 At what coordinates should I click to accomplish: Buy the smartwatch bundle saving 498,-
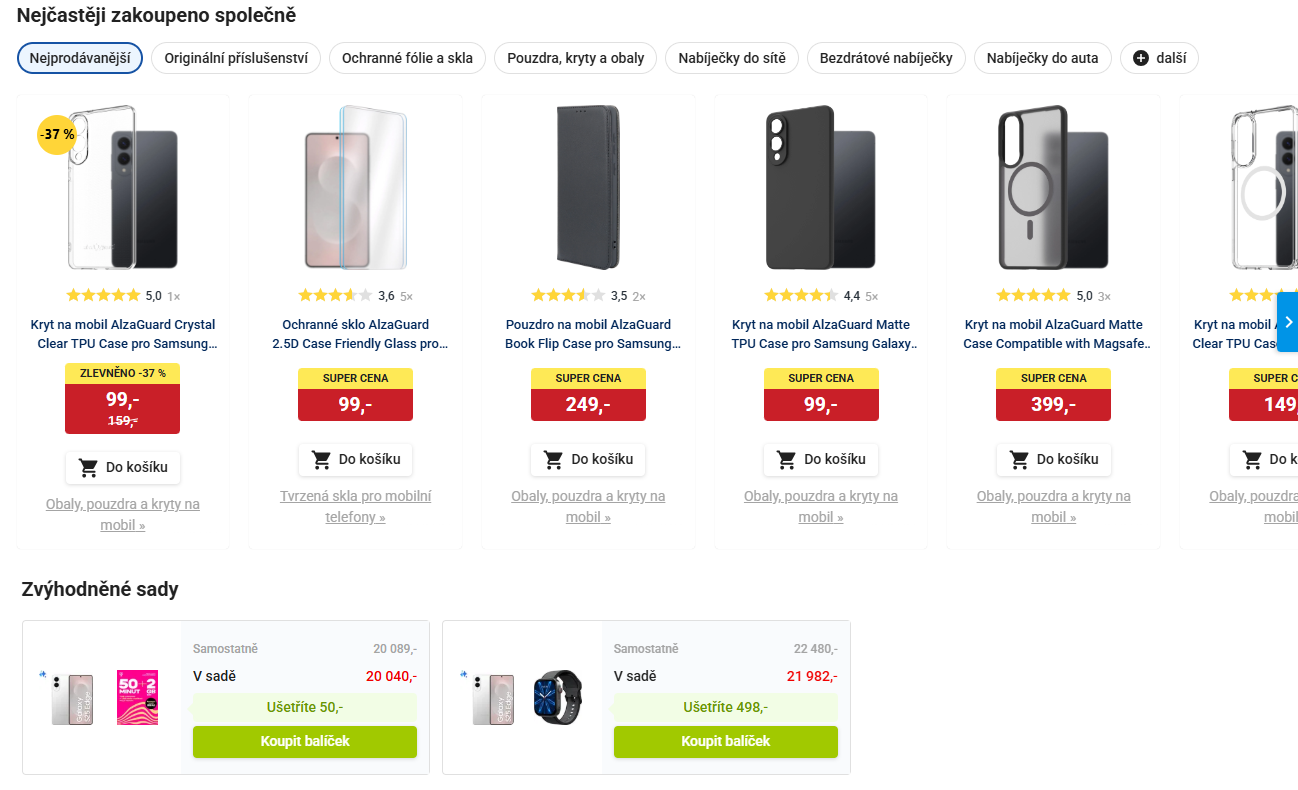tap(725, 741)
